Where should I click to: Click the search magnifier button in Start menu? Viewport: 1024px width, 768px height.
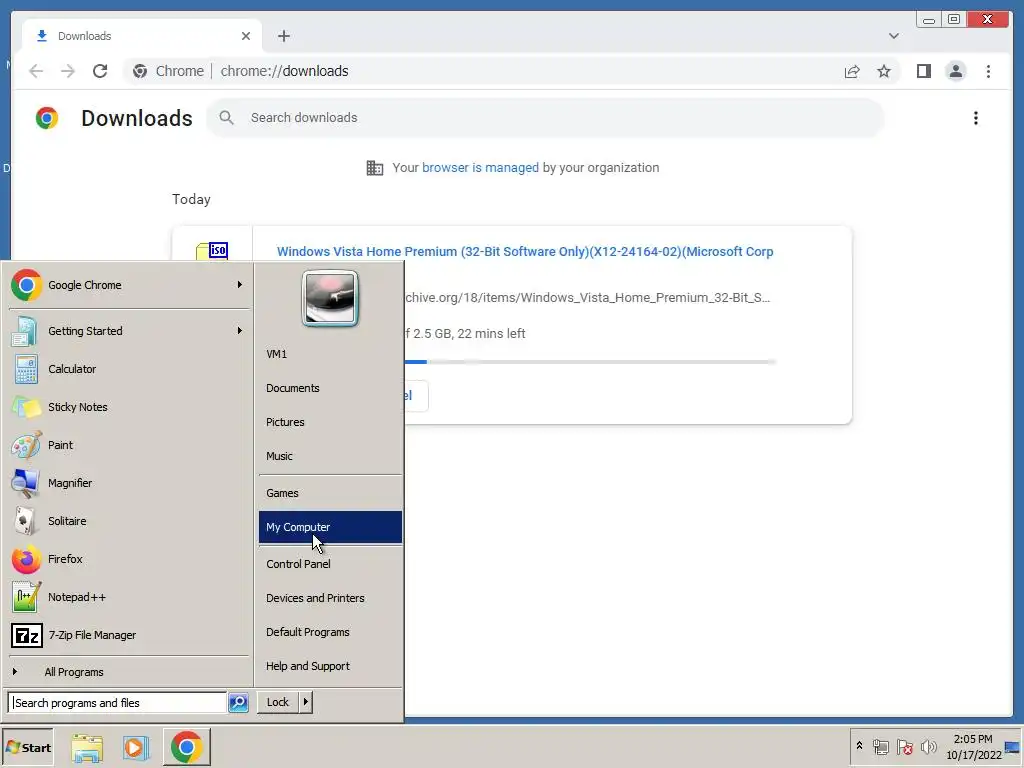pyautogui.click(x=238, y=703)
